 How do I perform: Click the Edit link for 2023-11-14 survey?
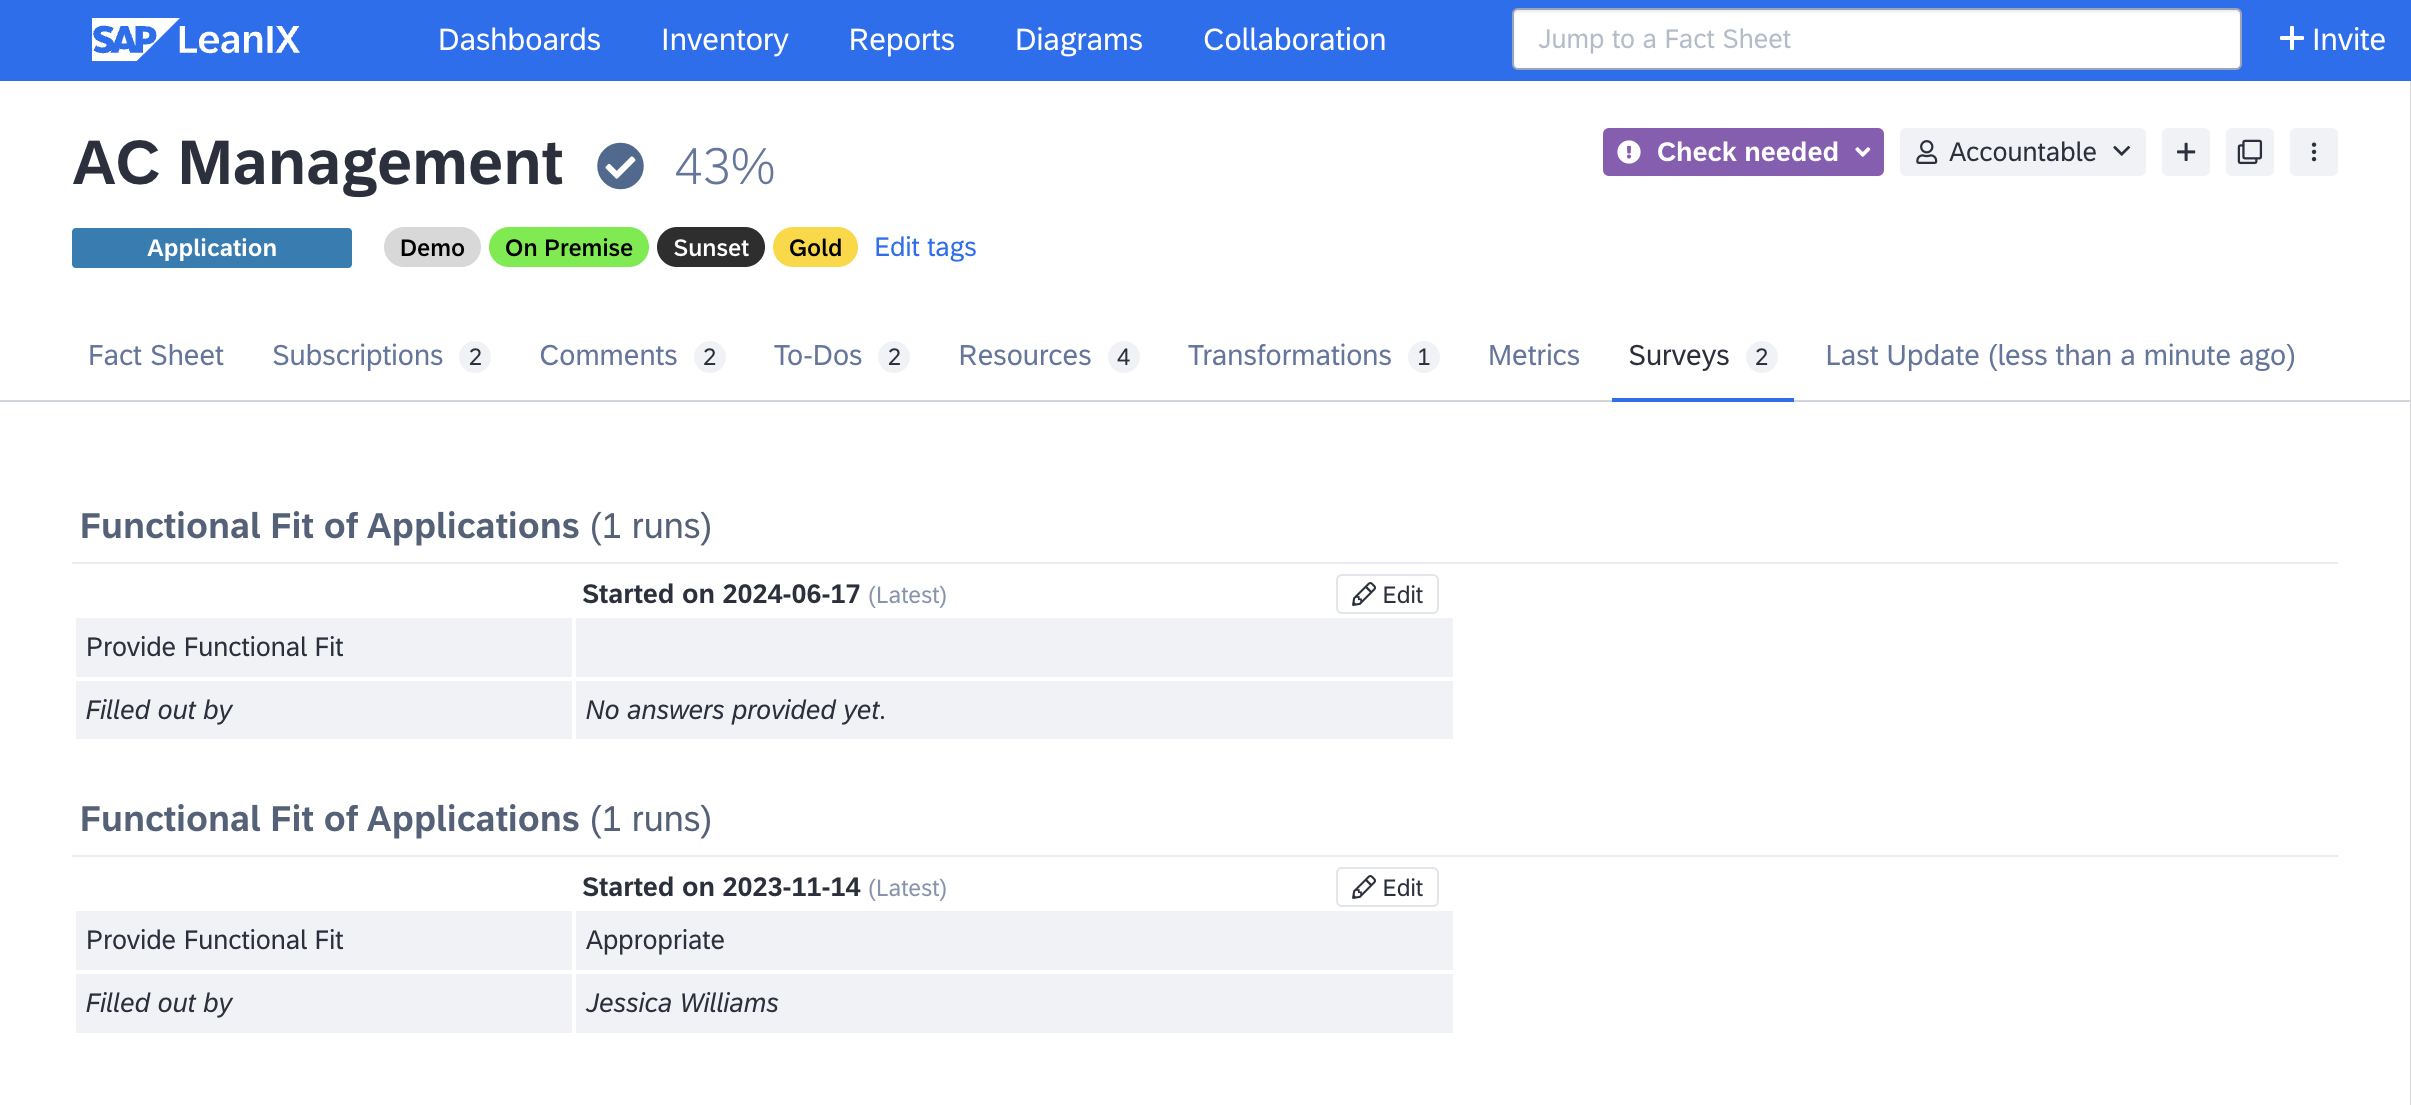[1385, 887]
